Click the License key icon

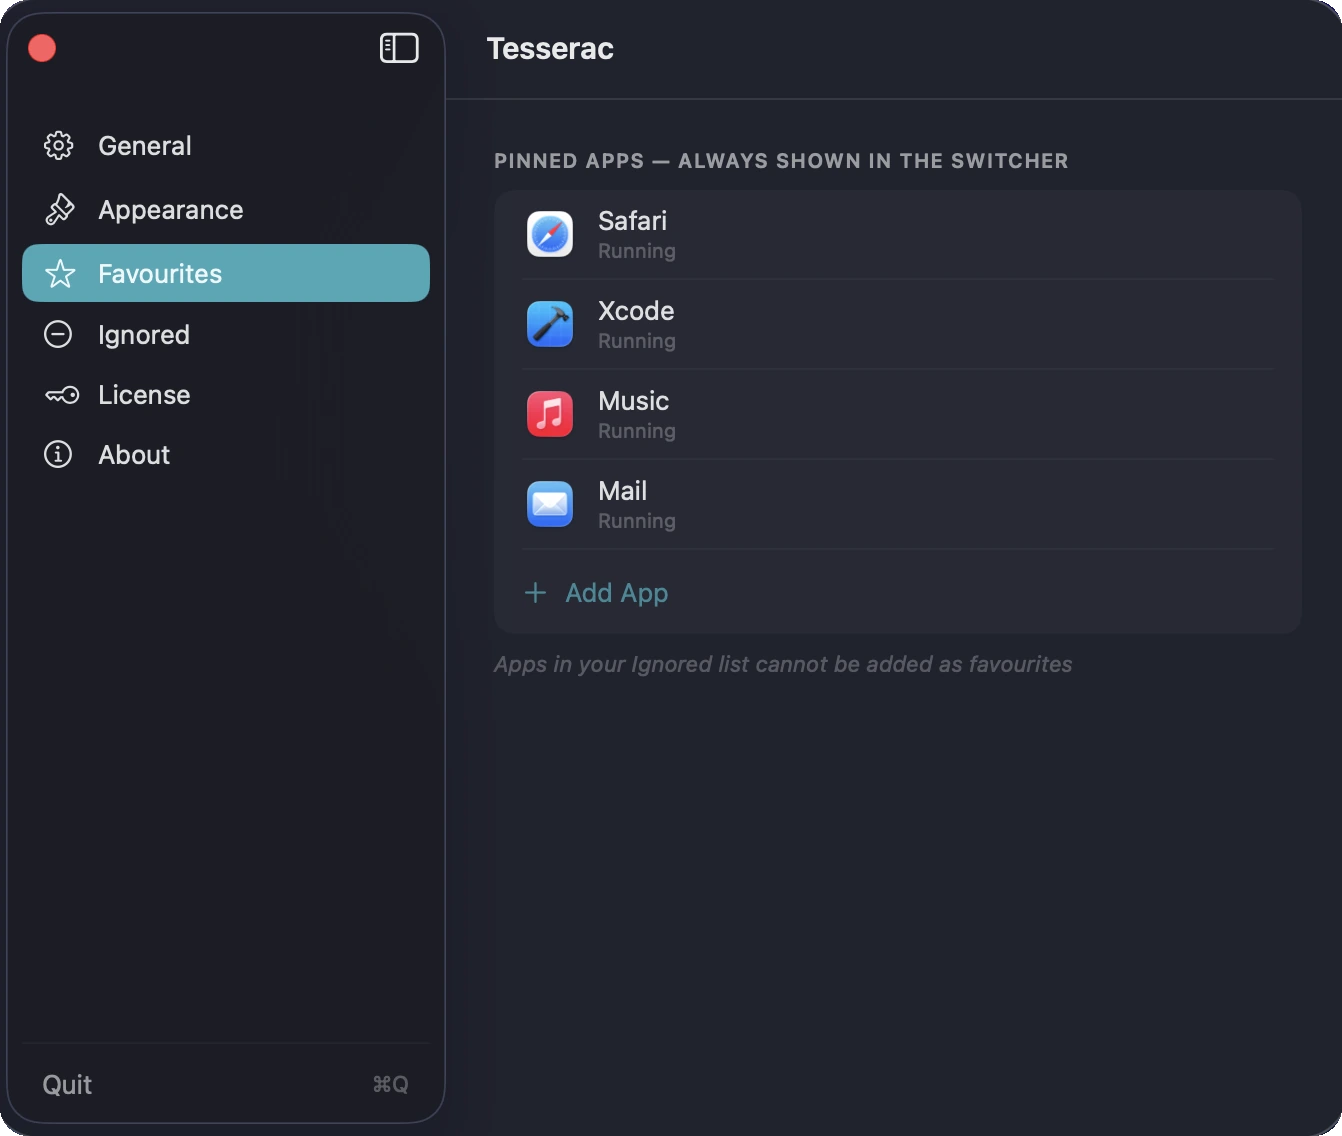61,395
